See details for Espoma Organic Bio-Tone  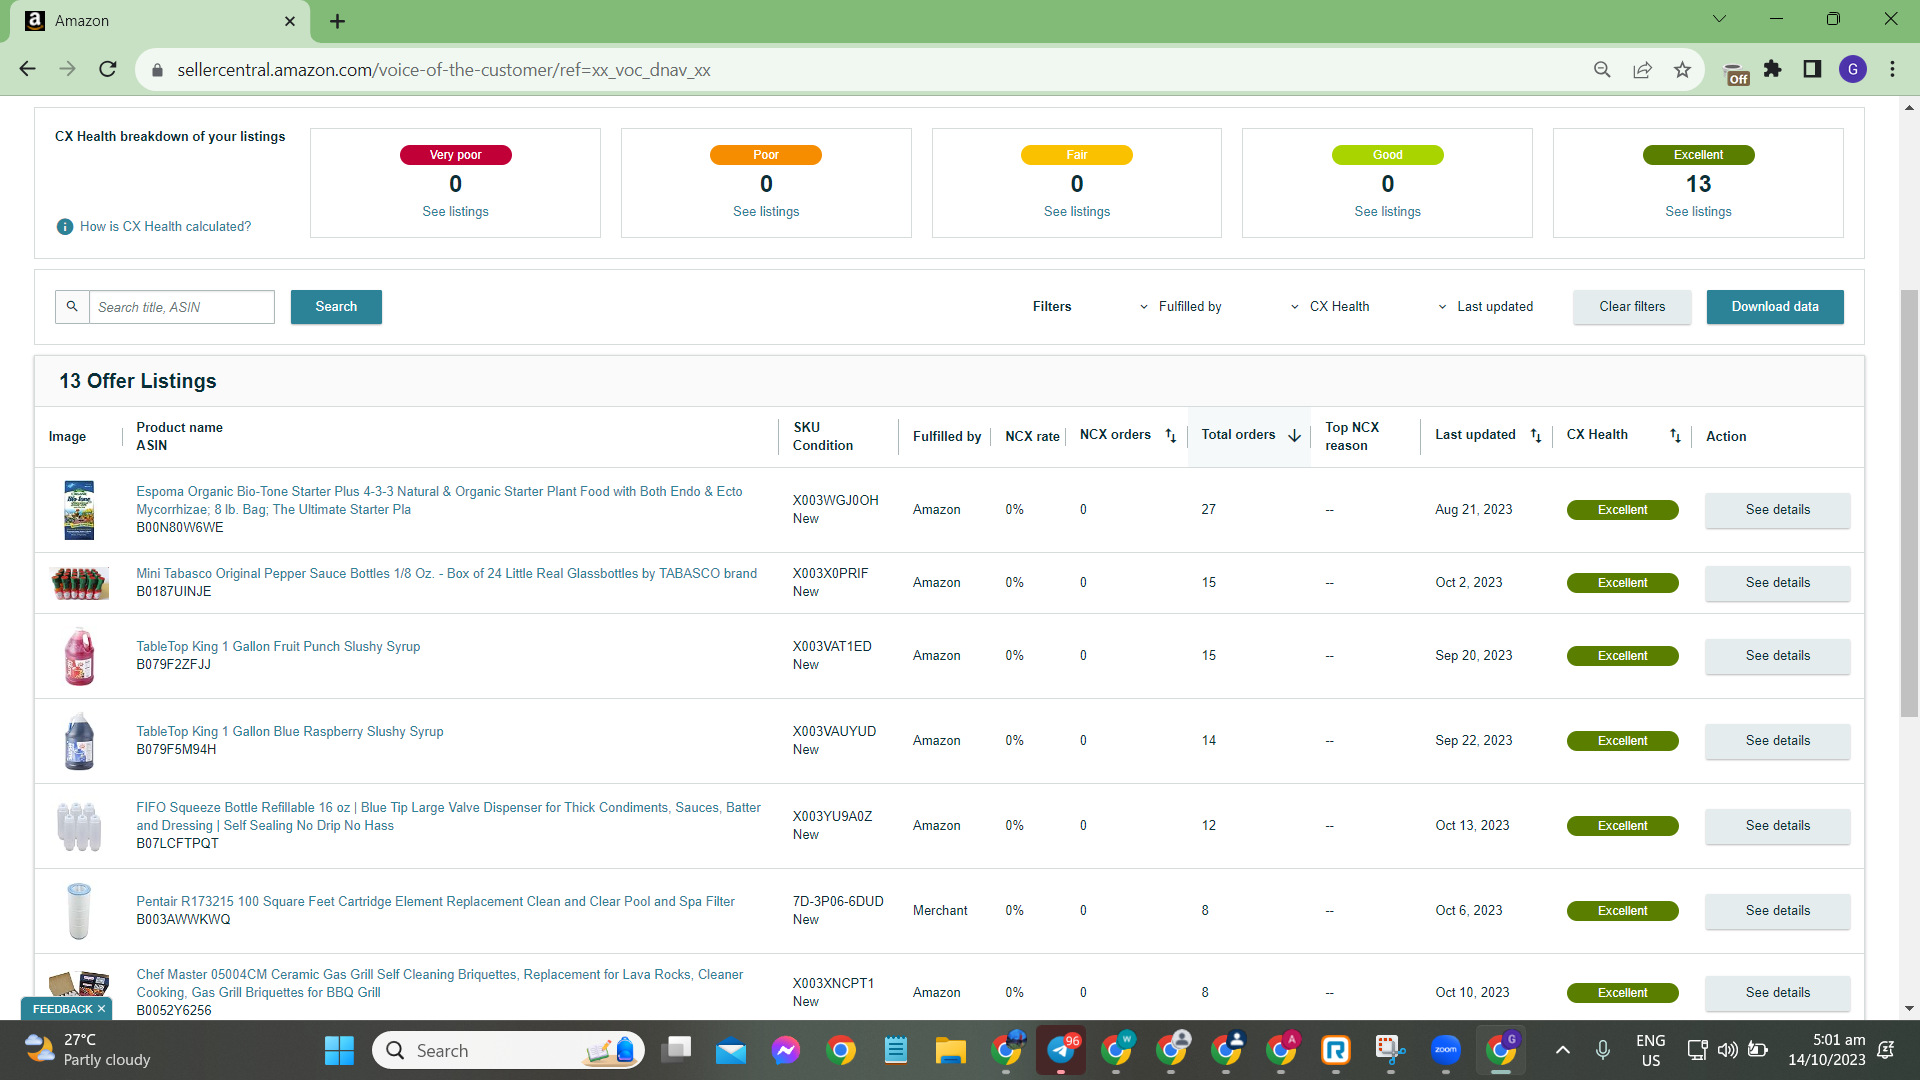pos(1777,510)
